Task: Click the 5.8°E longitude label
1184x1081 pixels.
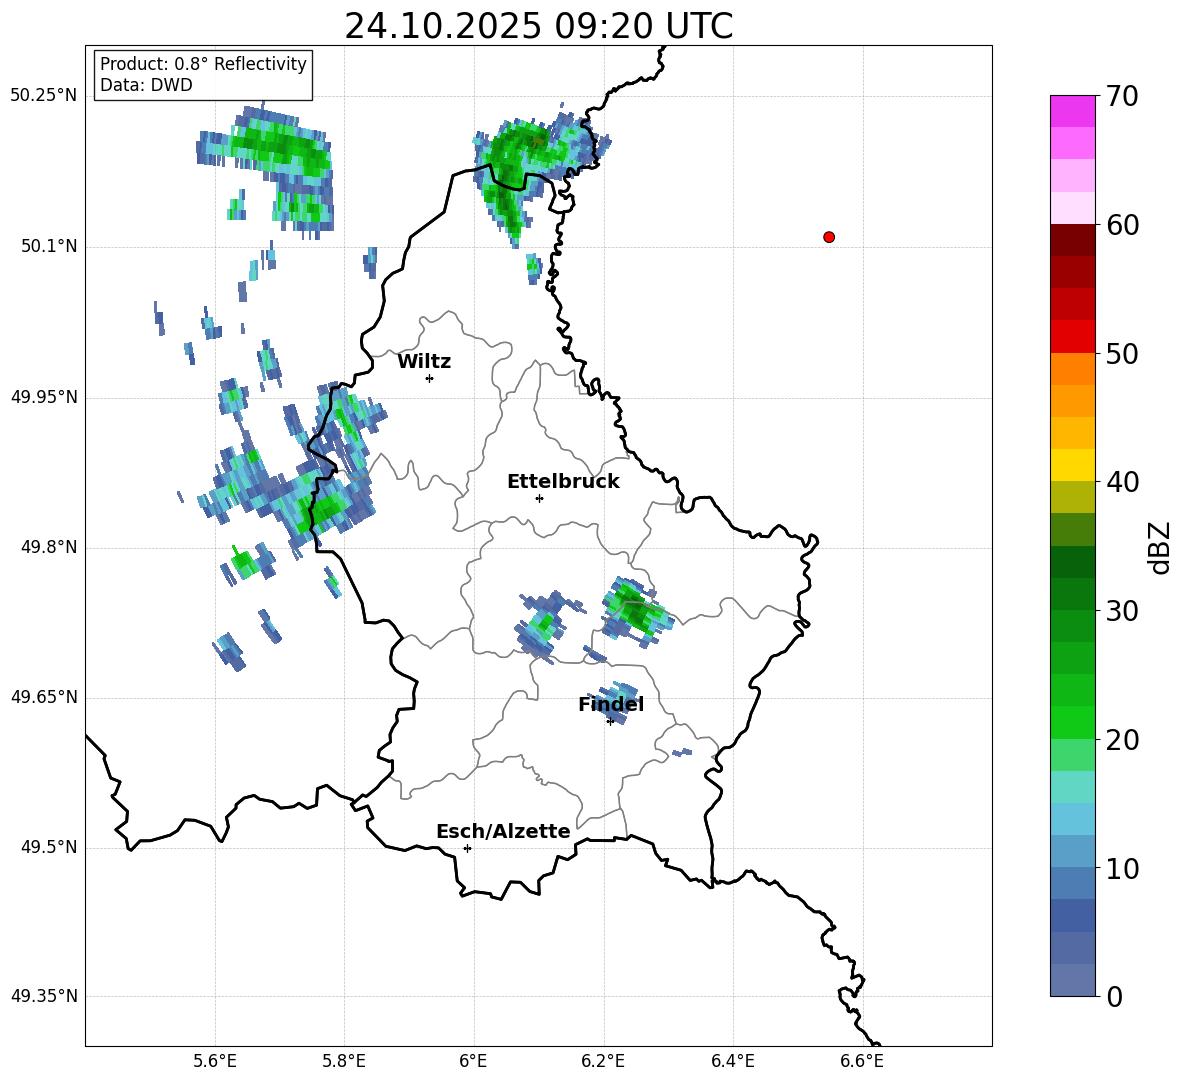Action: click(x=344, y=1061)
